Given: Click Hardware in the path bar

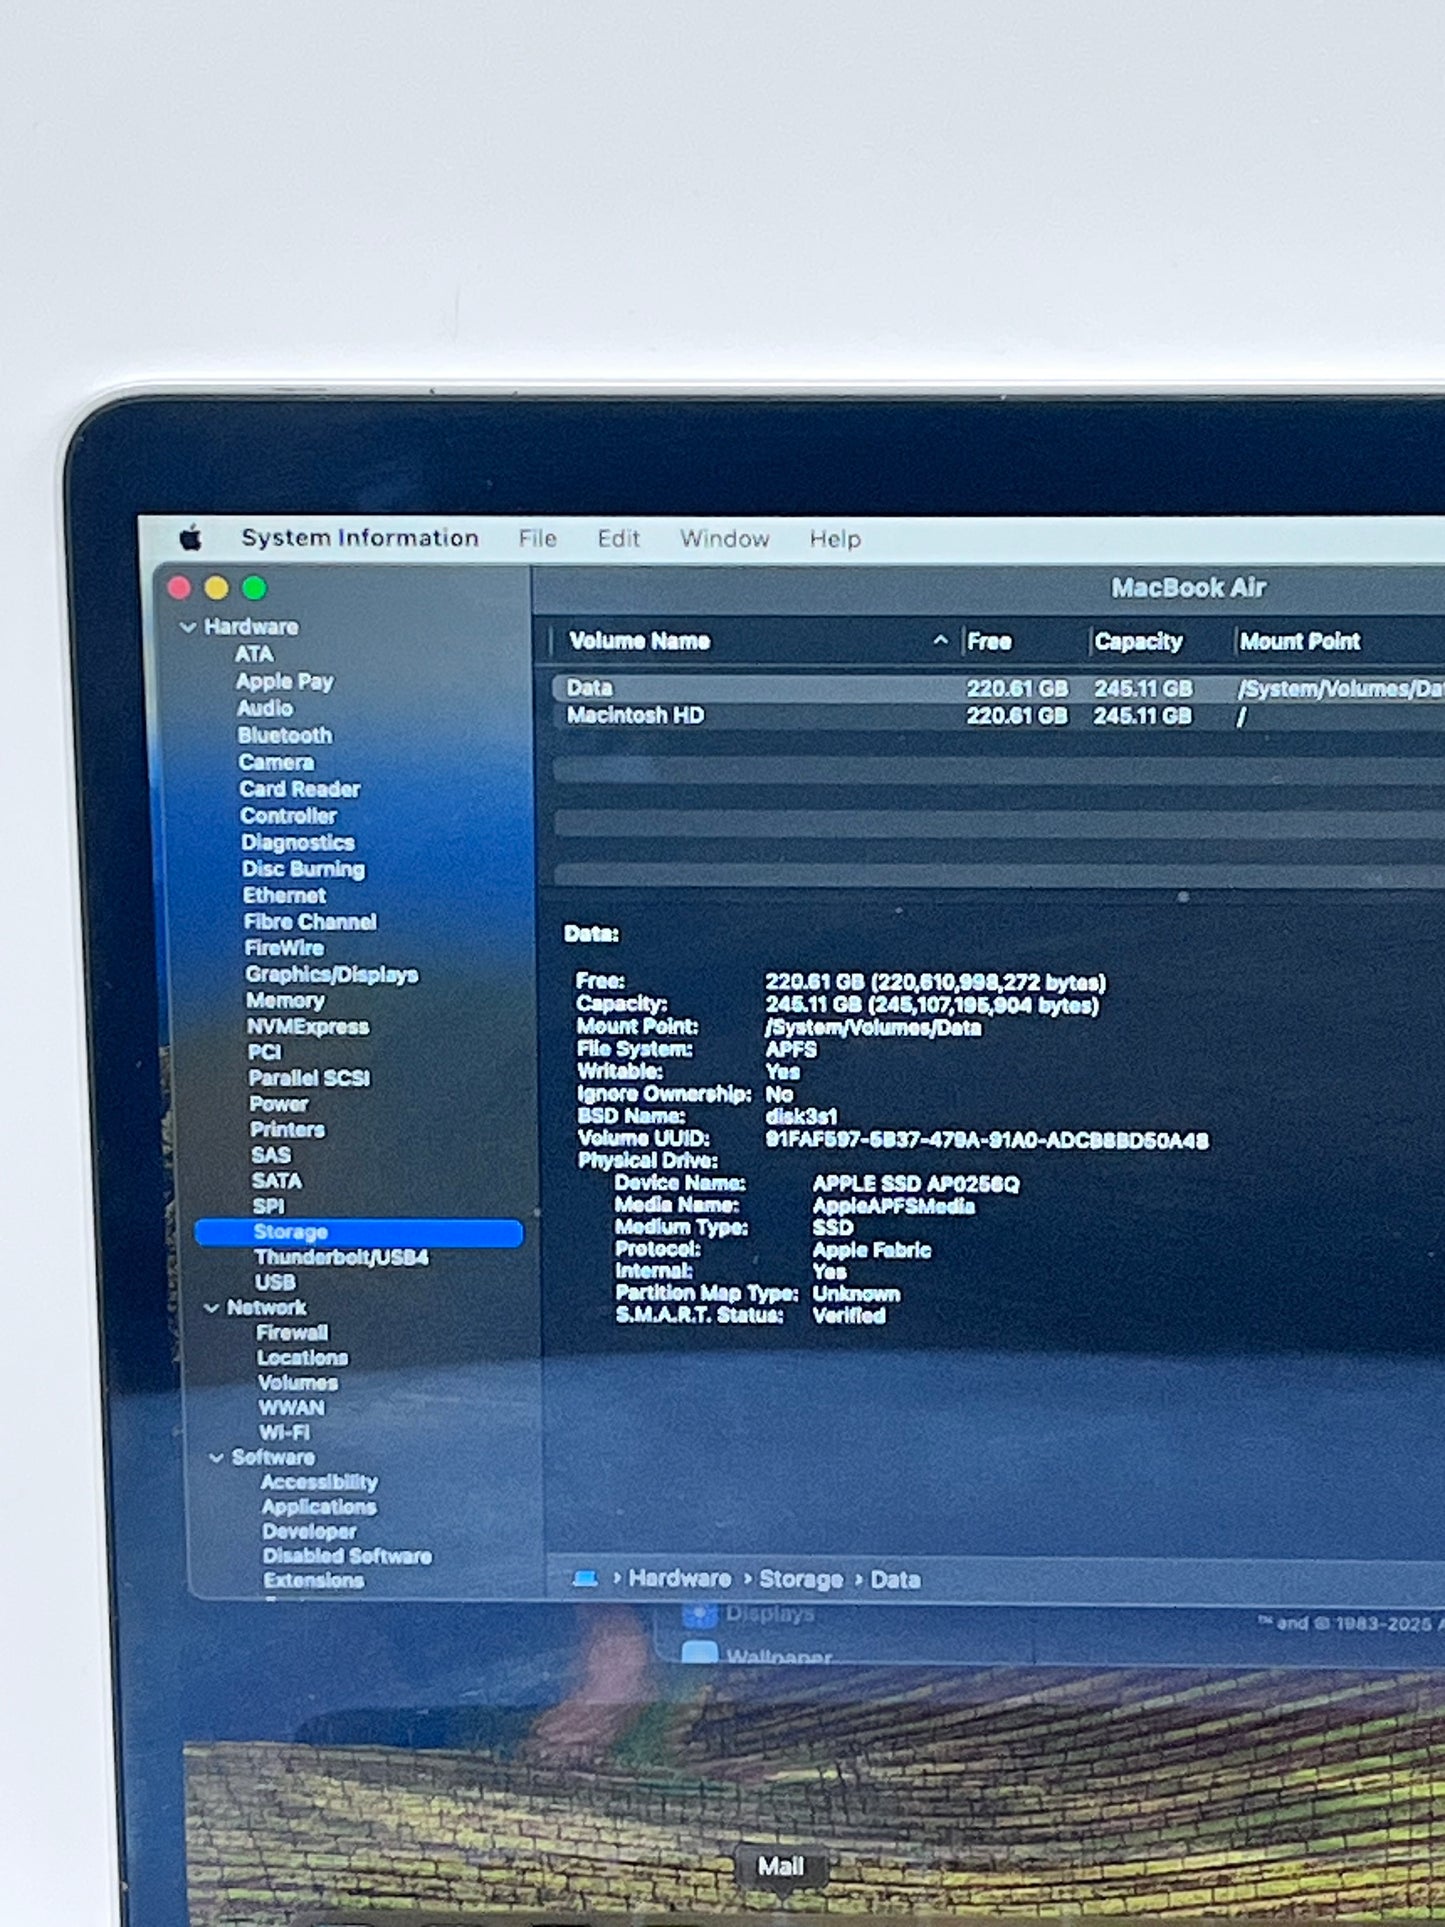Looking at the screenshot, I should click(x=680, y=1579).
